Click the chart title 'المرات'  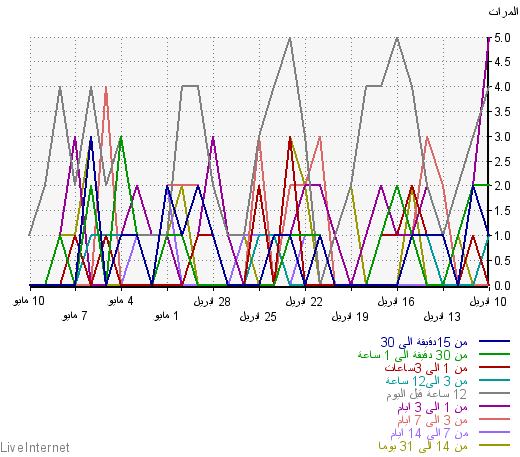coord(503,12)
